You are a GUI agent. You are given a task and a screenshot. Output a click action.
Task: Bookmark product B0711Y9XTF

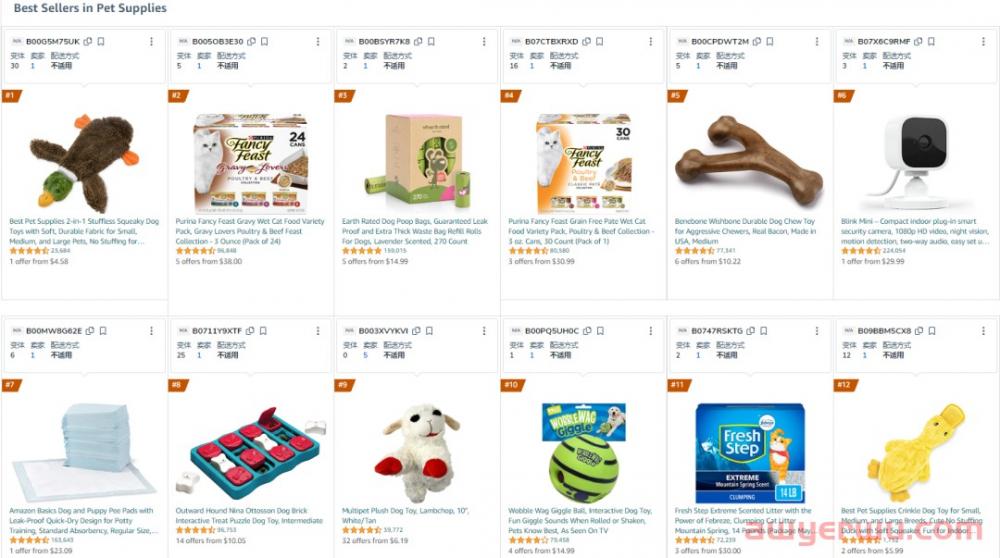pyautogui.click(x=263, y=331)
